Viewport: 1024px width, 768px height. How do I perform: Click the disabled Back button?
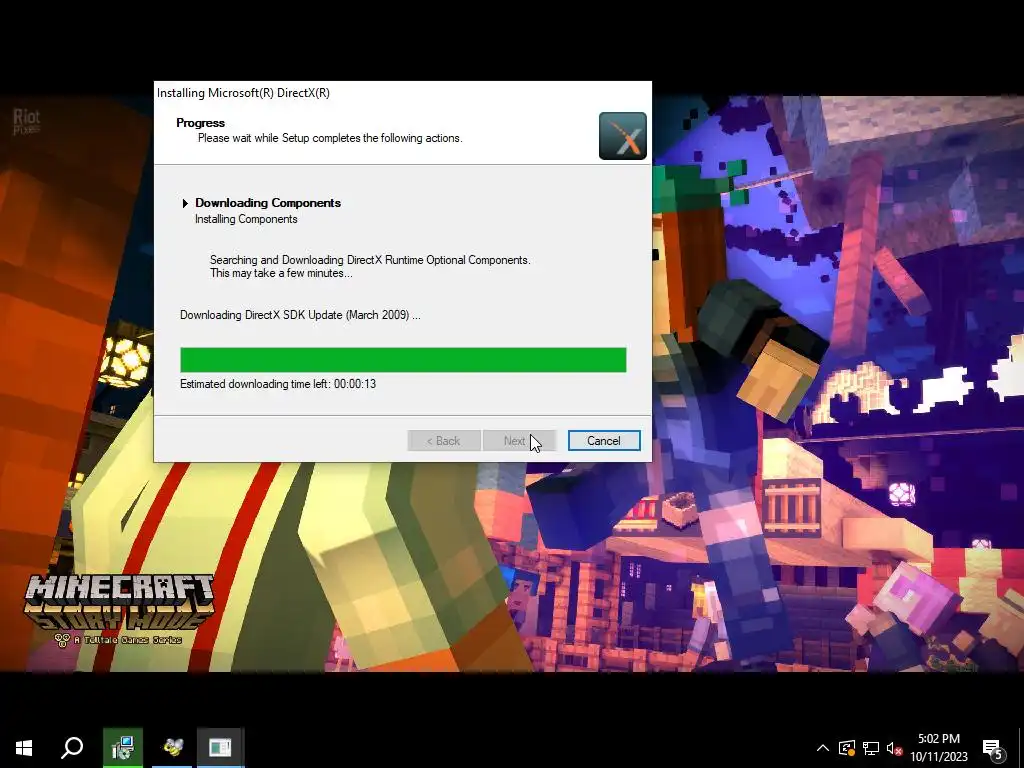(444, 441)
